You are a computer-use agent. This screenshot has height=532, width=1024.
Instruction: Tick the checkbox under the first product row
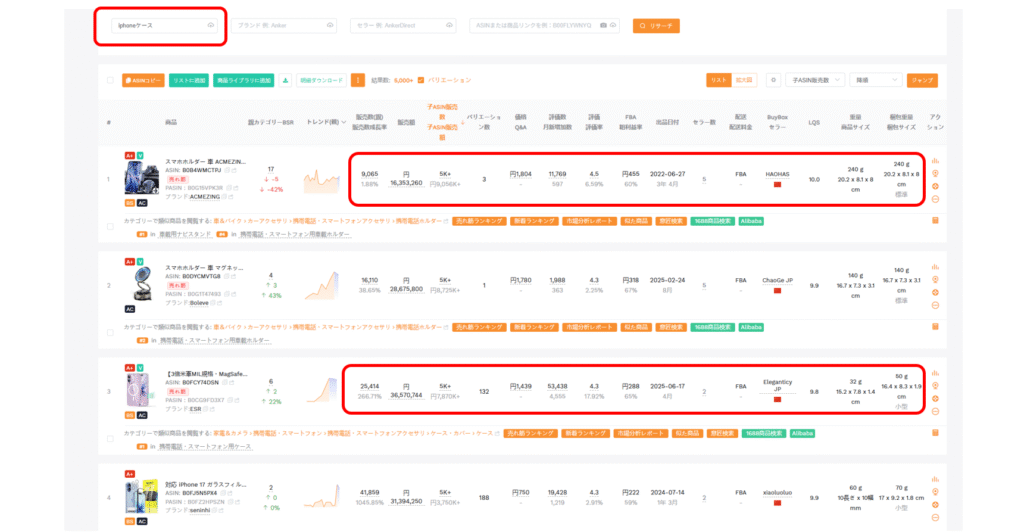[x=110, y=227]
